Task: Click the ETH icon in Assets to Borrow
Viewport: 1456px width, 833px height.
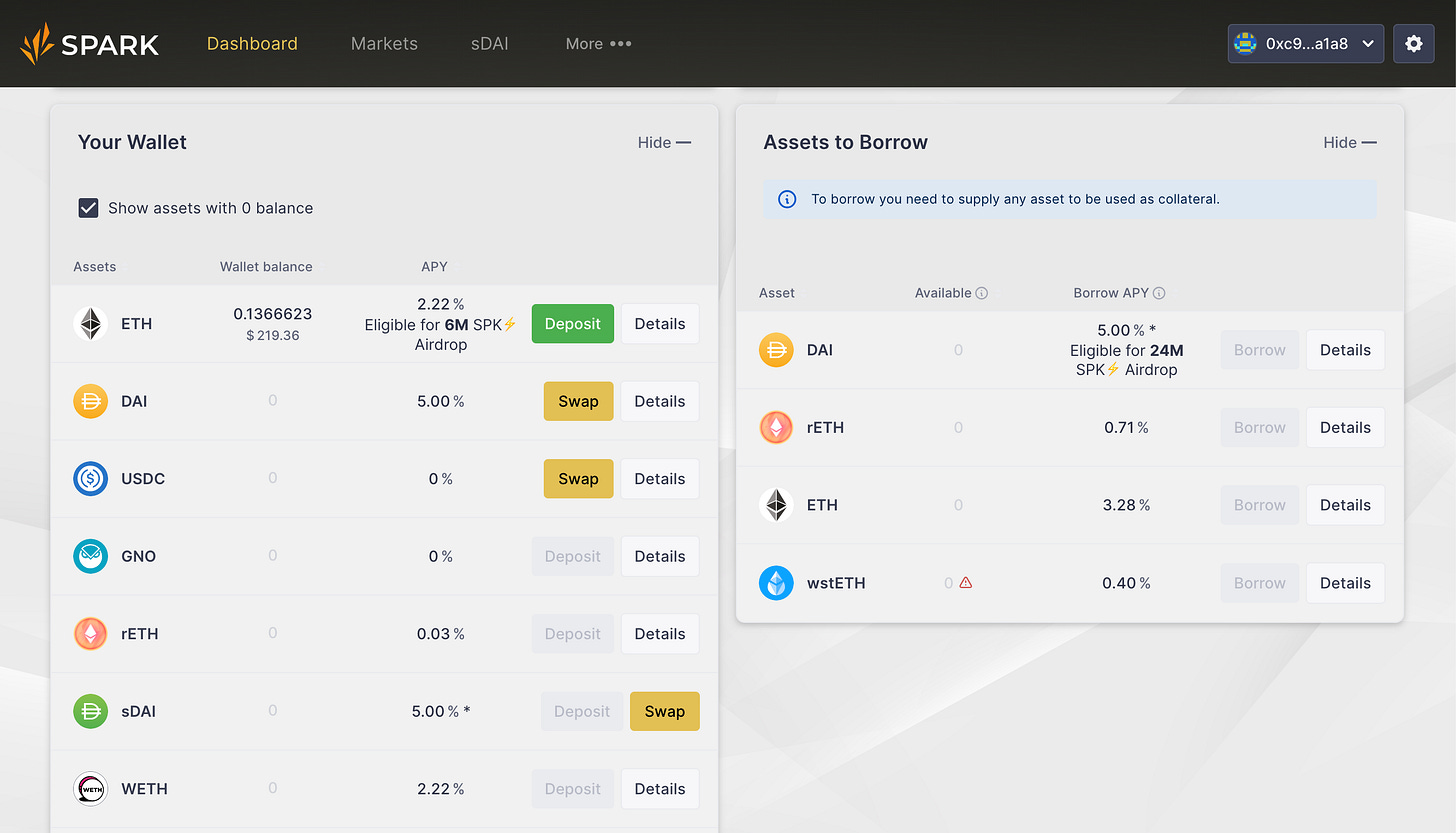Action: pyautogui.click(x=776, y=505)
